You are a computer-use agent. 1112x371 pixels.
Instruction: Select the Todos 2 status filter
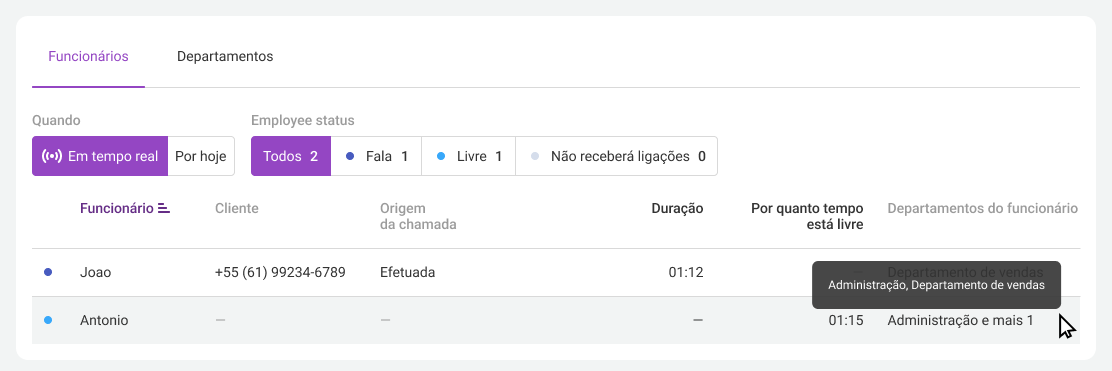click(291, 156)
